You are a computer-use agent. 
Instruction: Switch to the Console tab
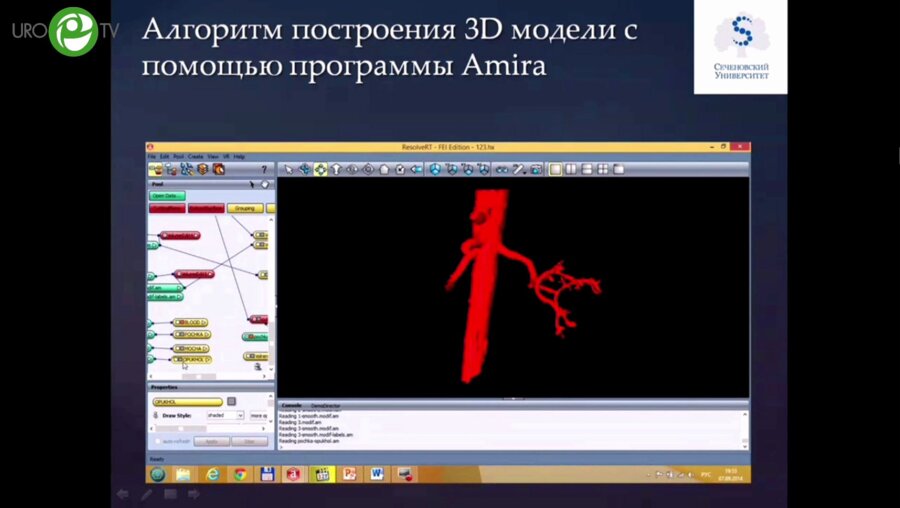point(292,405)
